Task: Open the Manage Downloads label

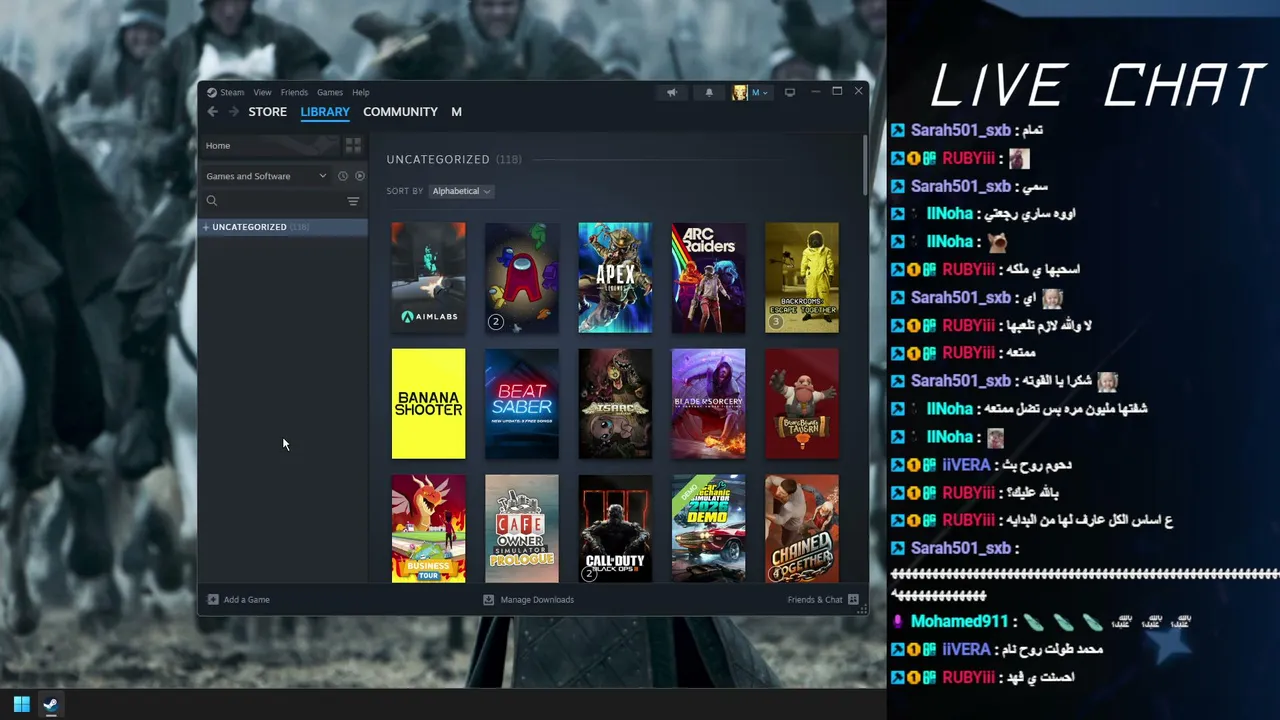Action: point(537,600)
